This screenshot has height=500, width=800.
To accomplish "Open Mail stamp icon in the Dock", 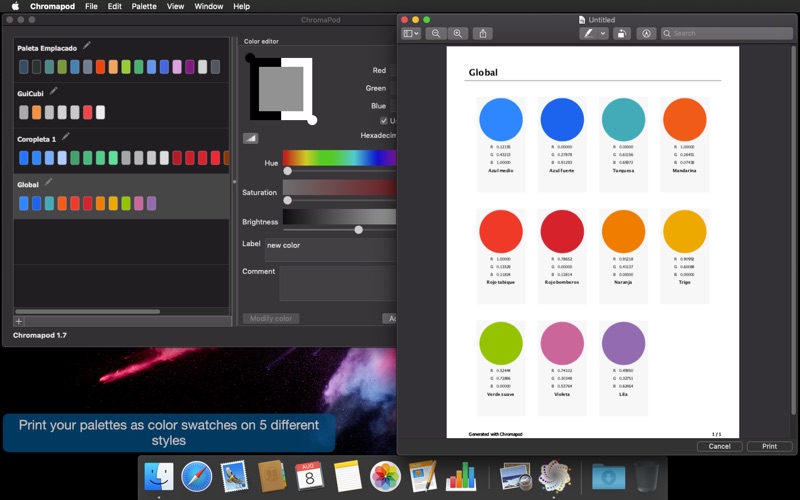I will click(234, 477).
